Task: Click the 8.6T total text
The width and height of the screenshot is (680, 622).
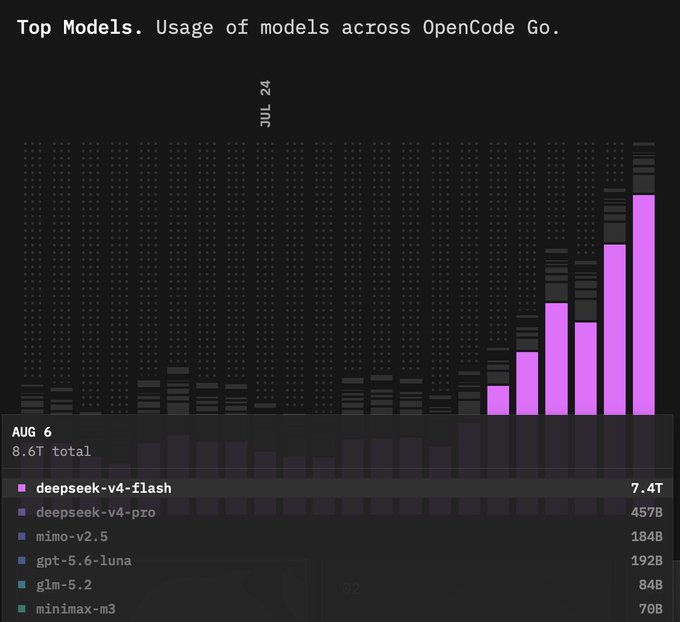Action: point(51,451)
